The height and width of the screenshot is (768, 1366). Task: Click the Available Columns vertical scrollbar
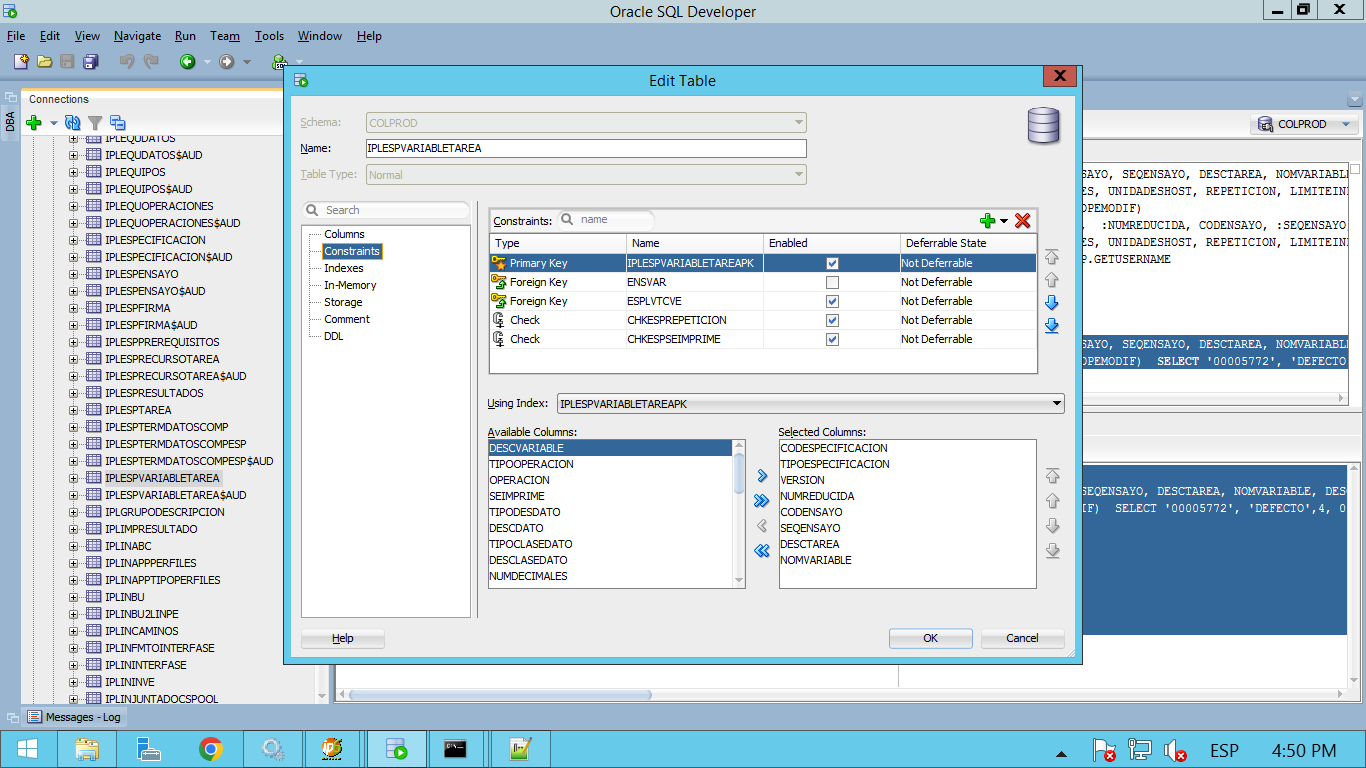point(739,513)
